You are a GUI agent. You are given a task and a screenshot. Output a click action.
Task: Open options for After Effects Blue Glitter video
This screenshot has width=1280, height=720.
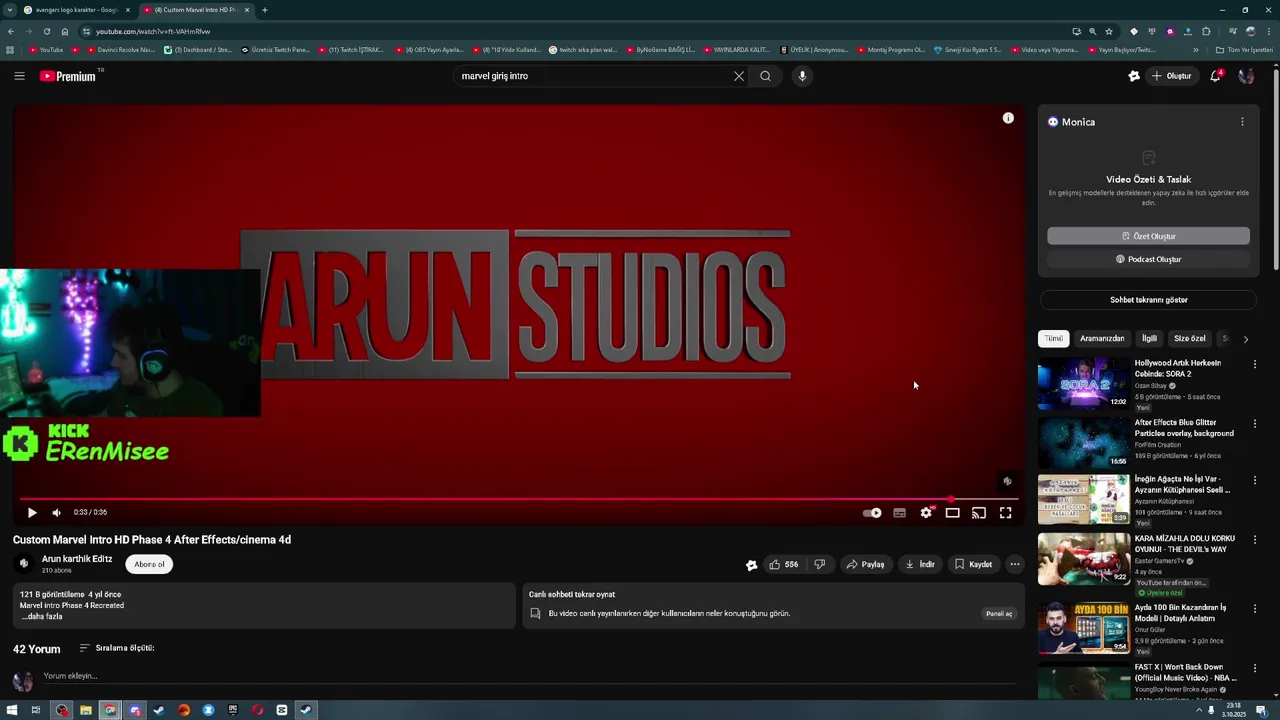(x=1255, y=424)
